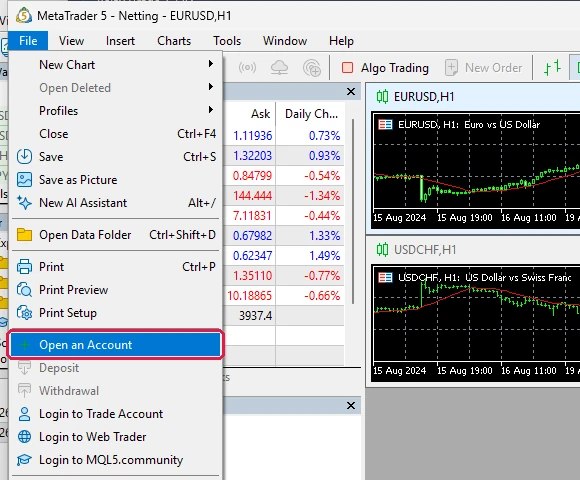Select Close in the File menu
The image size is (580, 480).
point(116,133)
